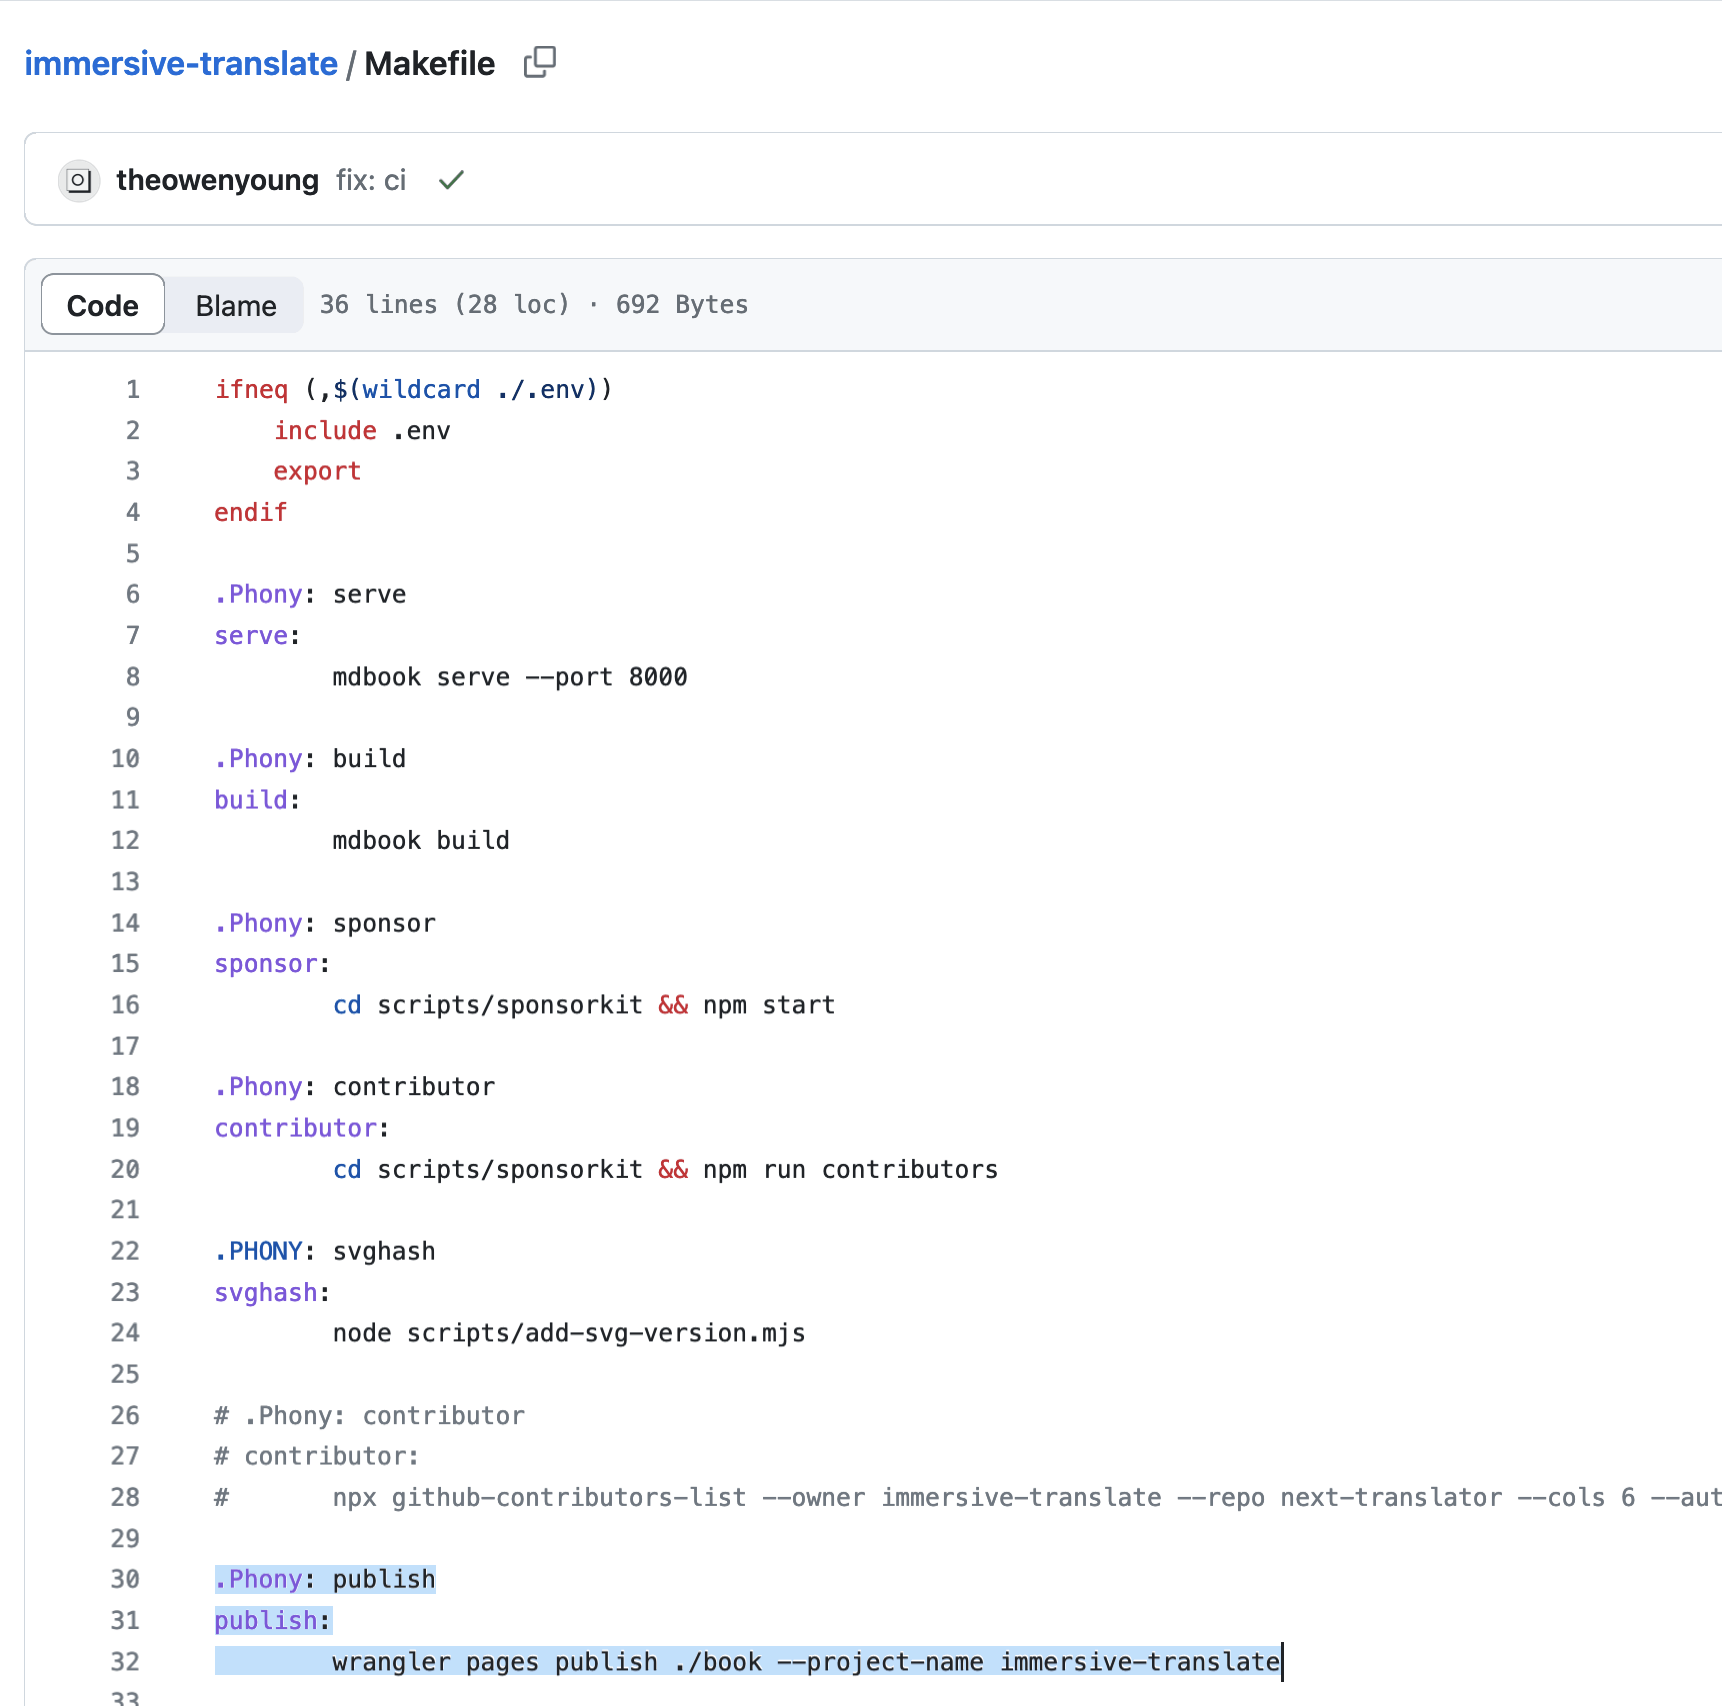1722x1706 pixels.
Task: Open the 'fix: ci' commit message
Action: (371, 180)
